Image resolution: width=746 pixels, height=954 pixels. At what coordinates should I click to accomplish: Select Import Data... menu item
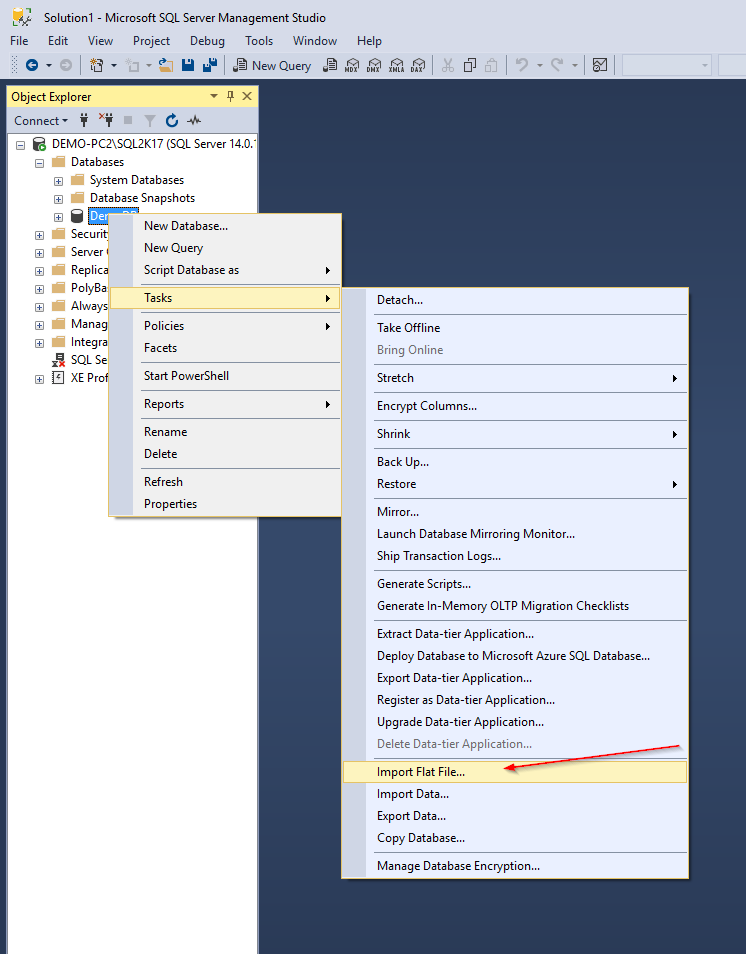(515, 793)
